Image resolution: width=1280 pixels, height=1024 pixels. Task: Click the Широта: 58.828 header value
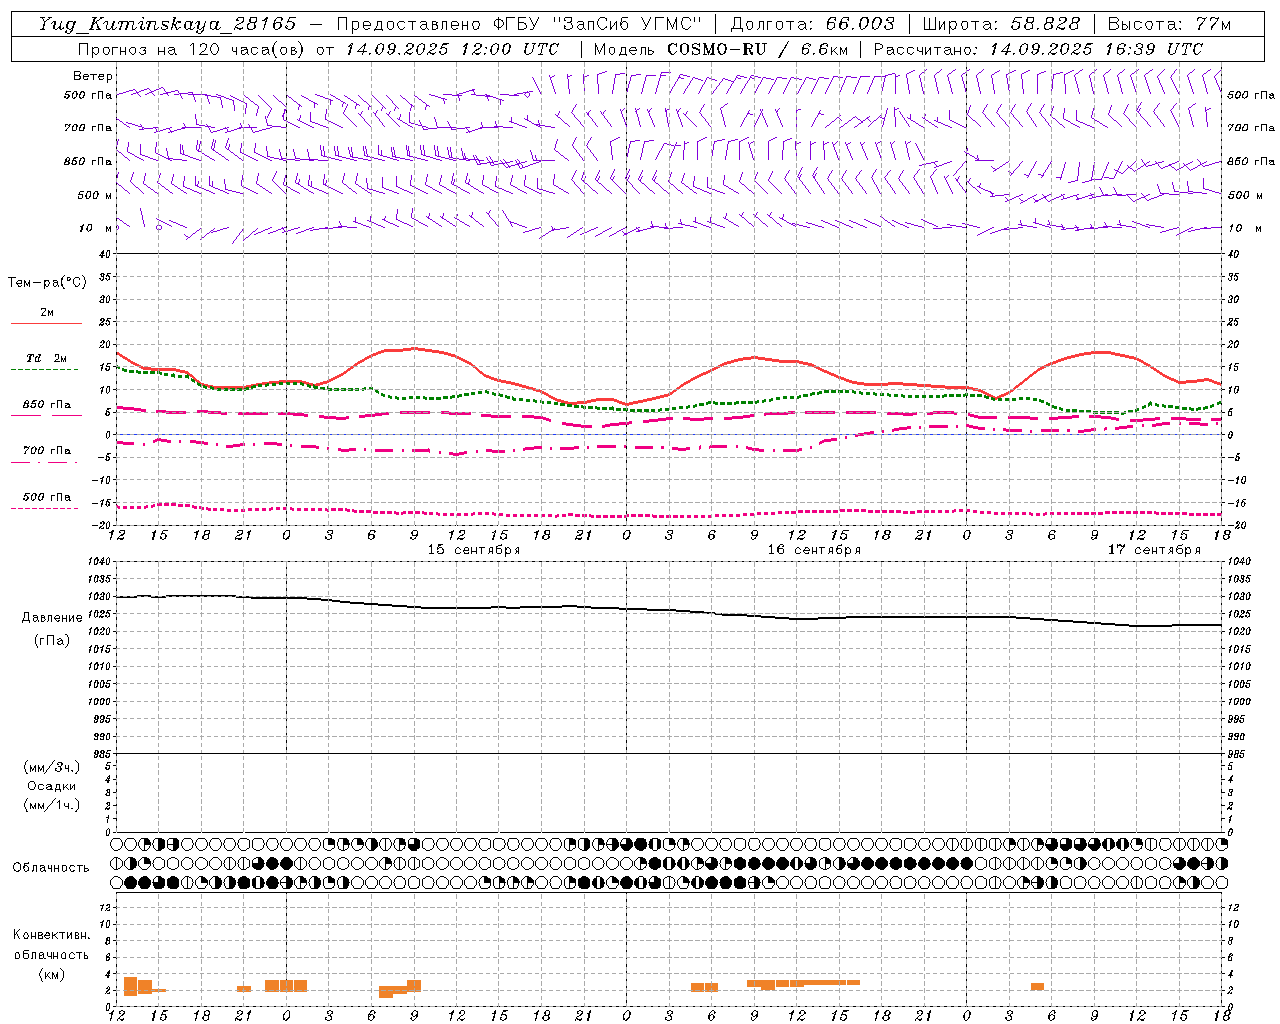(1001, 24)
